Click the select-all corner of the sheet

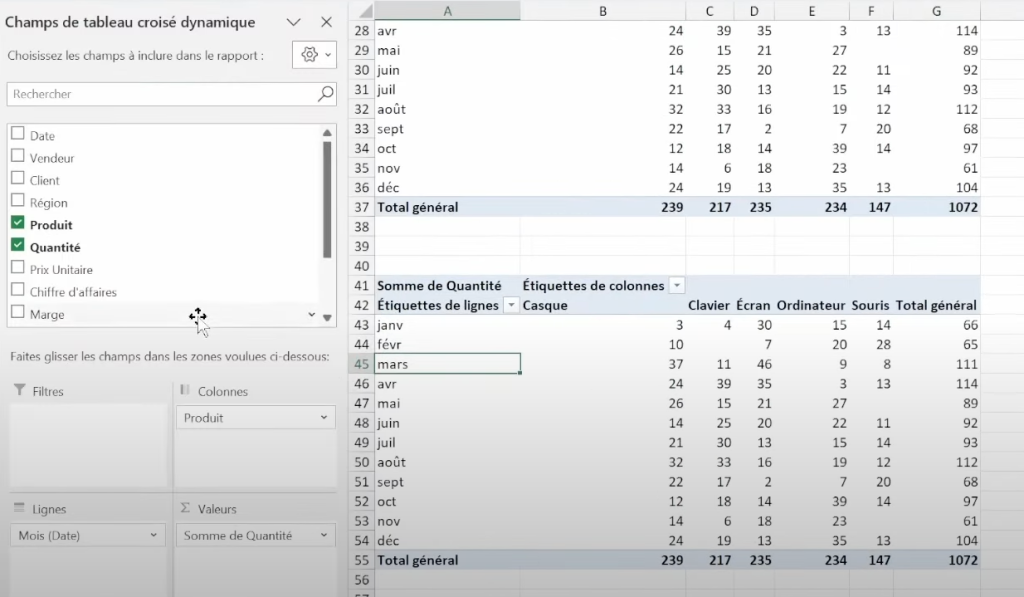[x=364, y=11]
